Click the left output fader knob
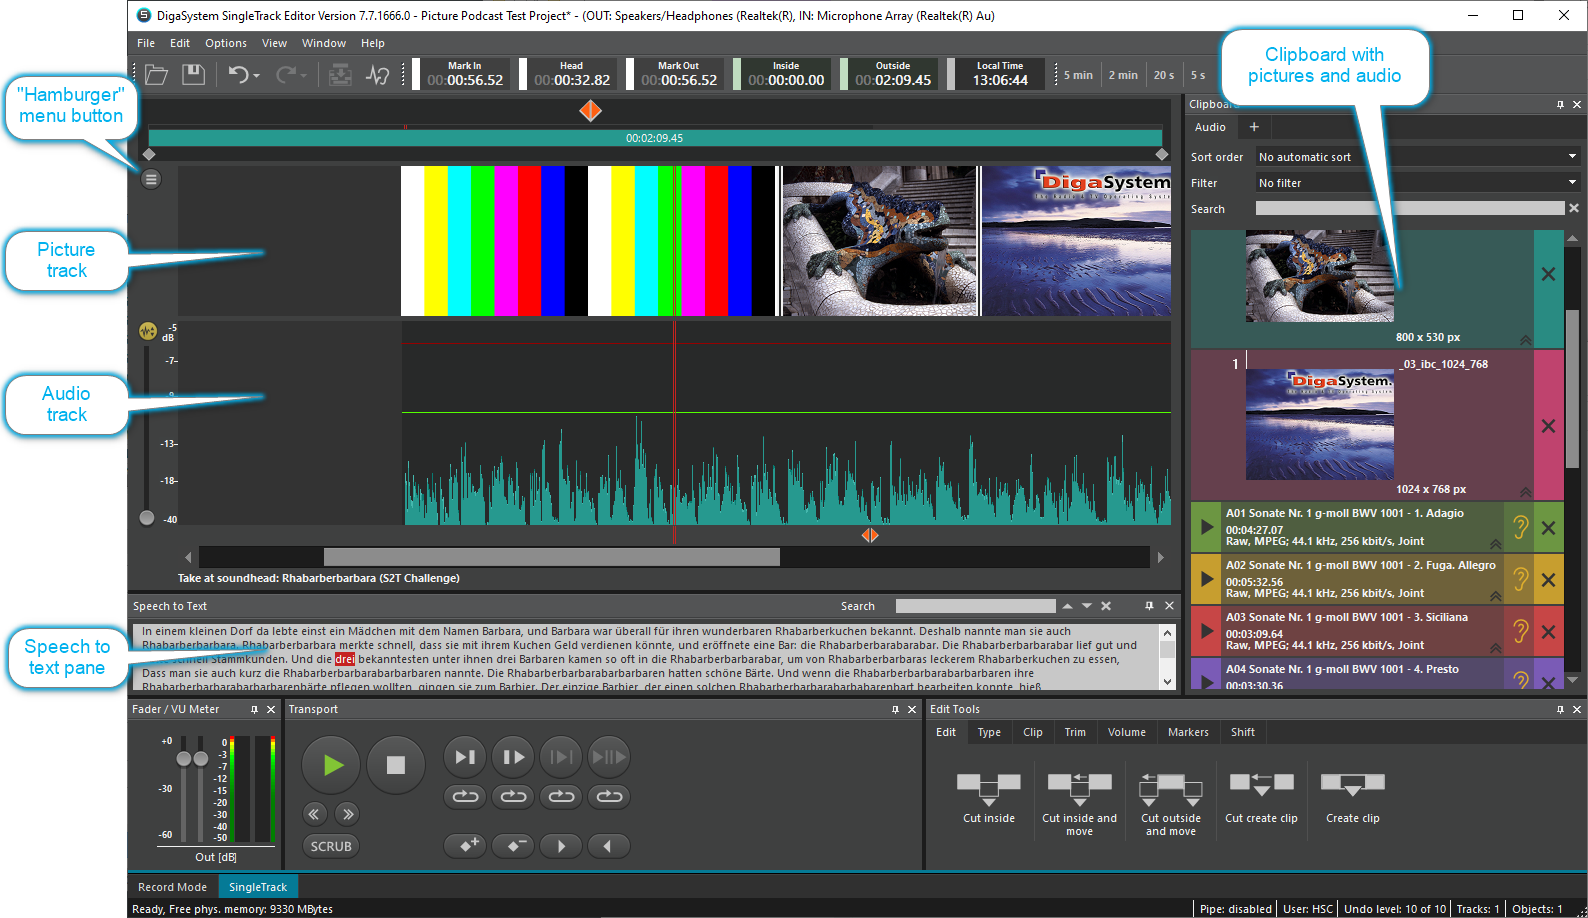Screen dimensions: 1588x918 [184, 759]
